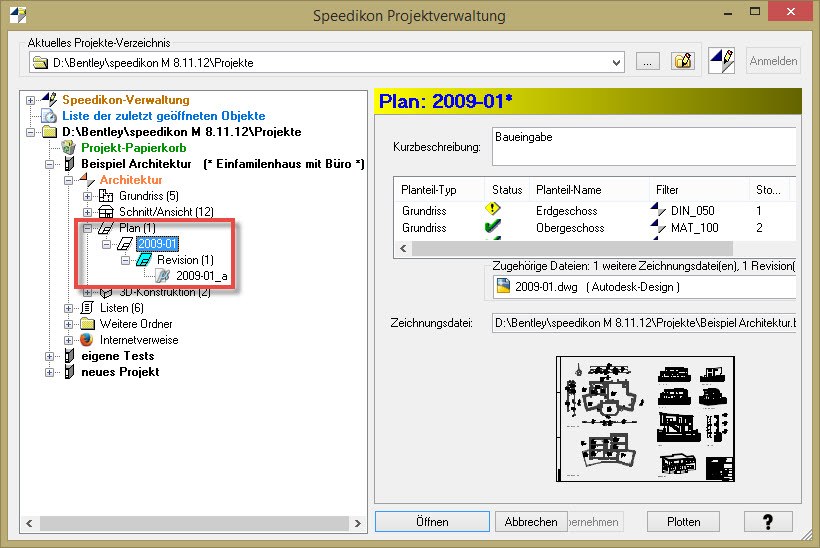Select the Erdgeschoss table cell
This screenshot has height=548, width=820.
tap(566, 211)
